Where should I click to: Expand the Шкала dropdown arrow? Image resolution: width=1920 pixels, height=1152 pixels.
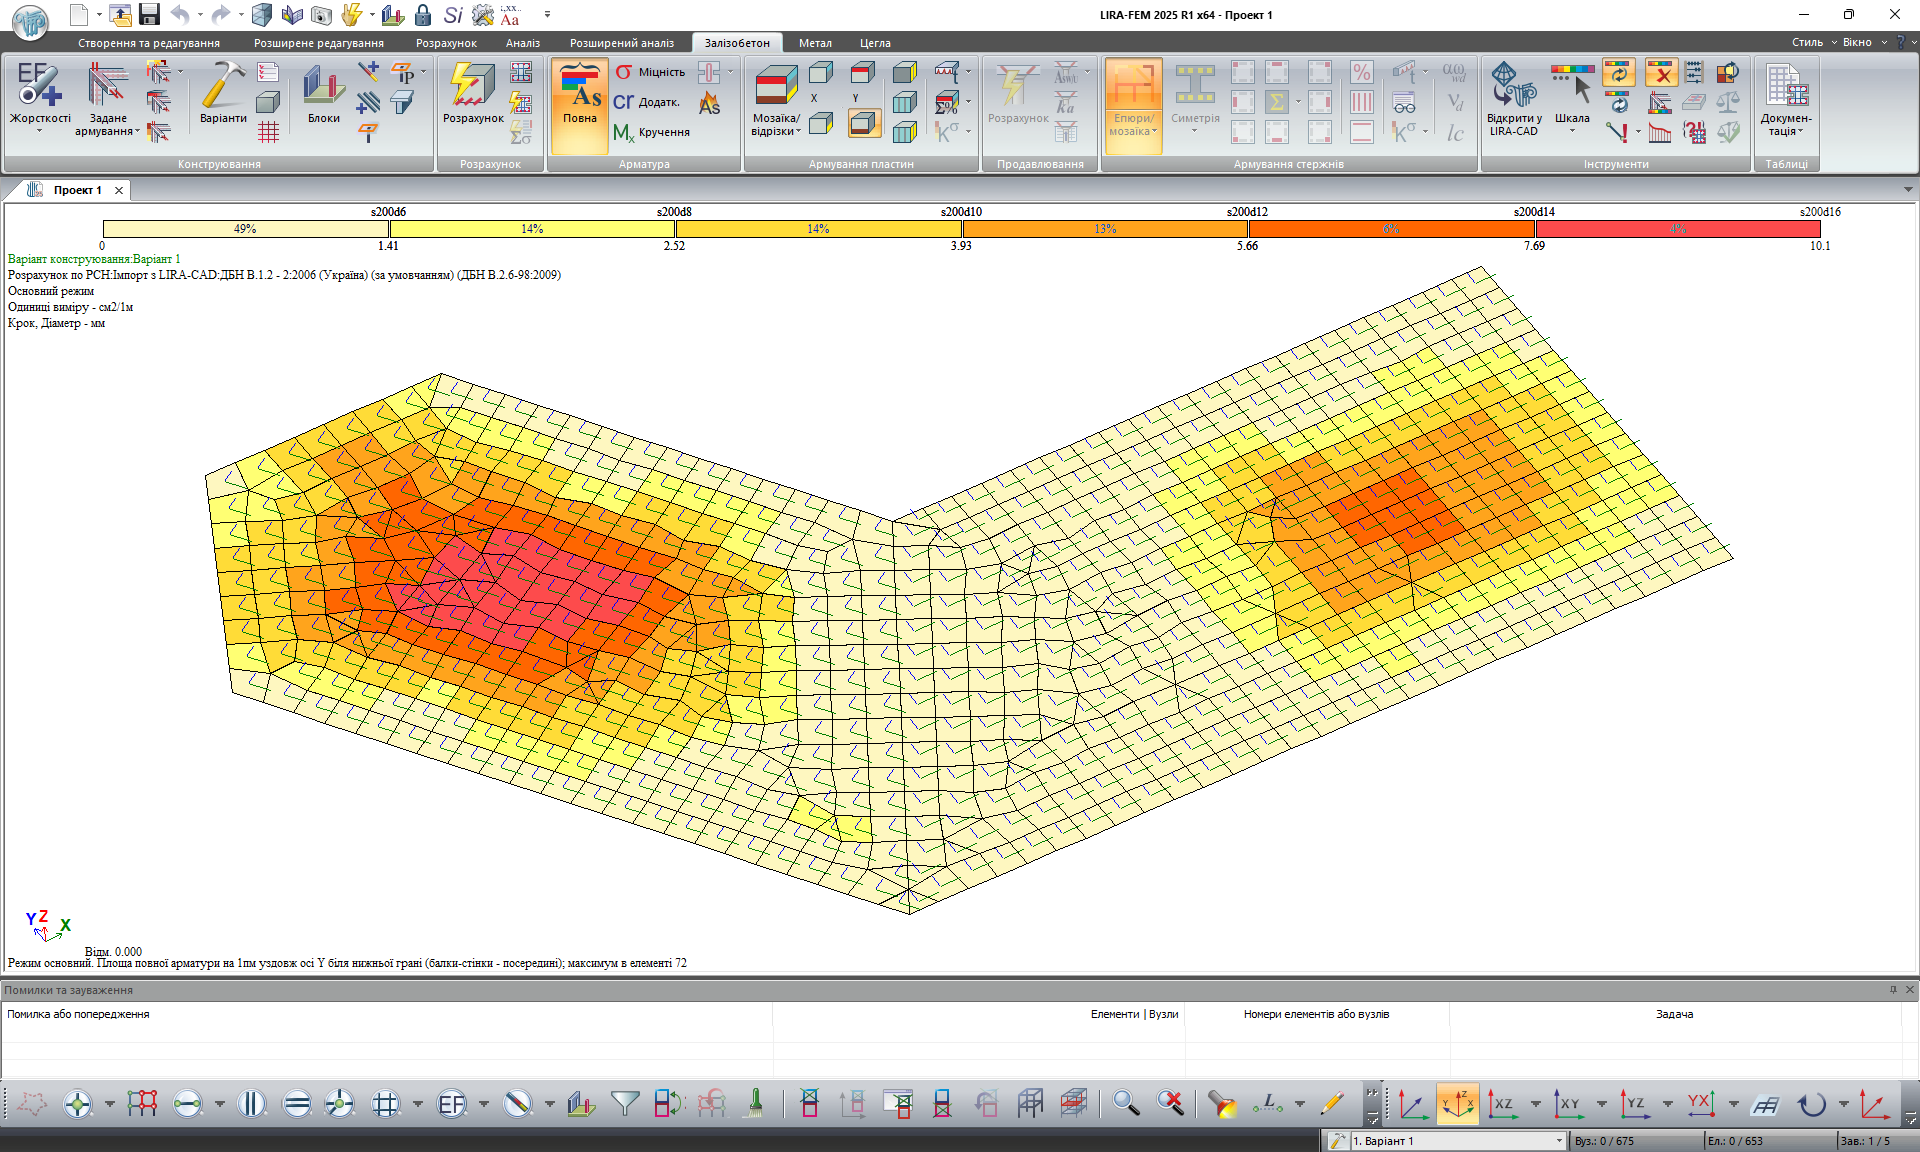coord(1572,131)
